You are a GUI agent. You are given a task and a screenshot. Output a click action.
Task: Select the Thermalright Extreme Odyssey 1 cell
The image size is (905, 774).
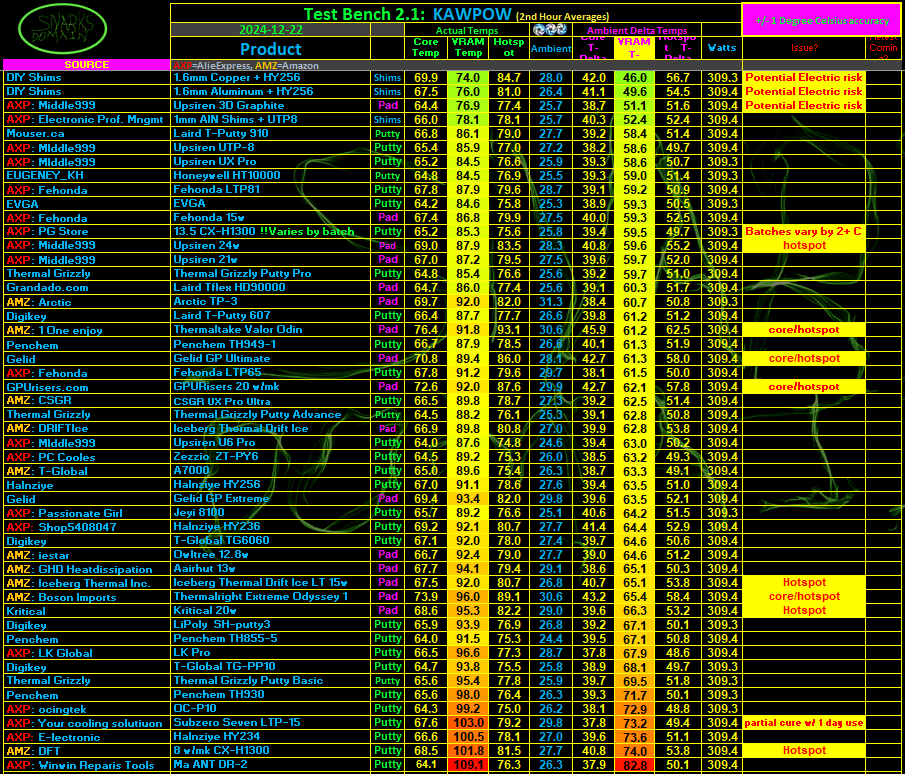point(271,596)
